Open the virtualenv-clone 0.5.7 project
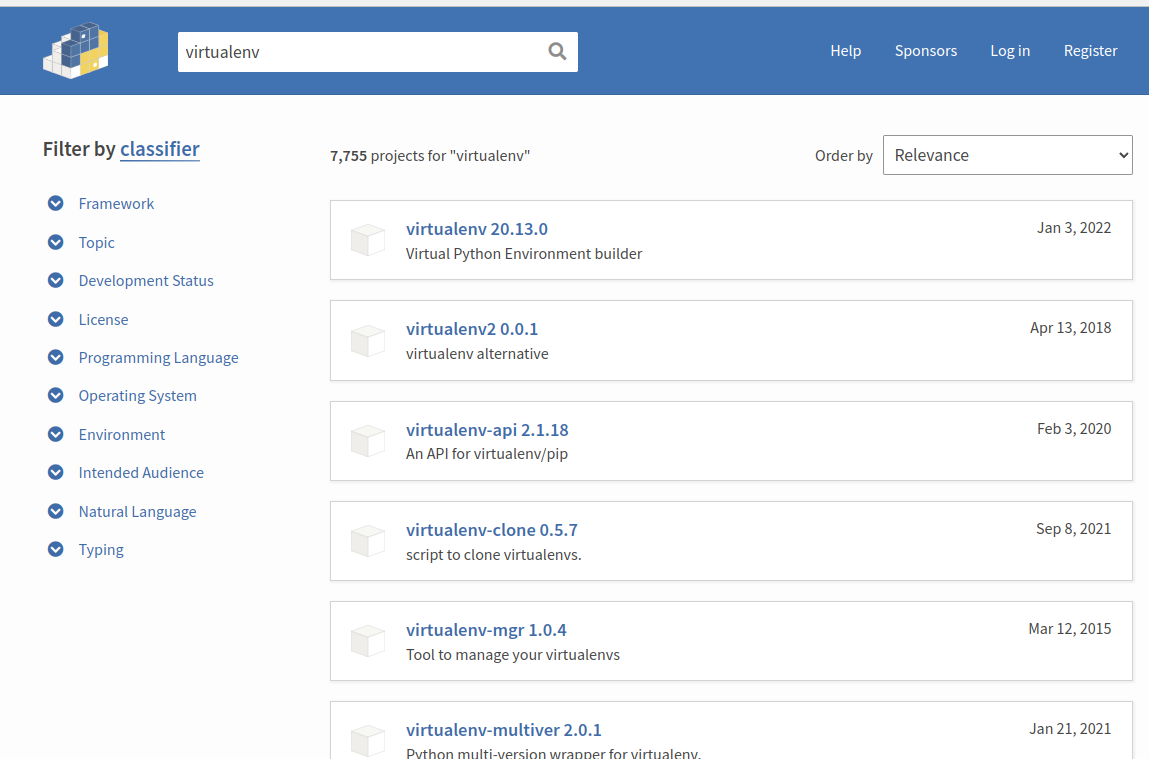The width and height of the screenshot is (1149, 759). click(491, 530)
